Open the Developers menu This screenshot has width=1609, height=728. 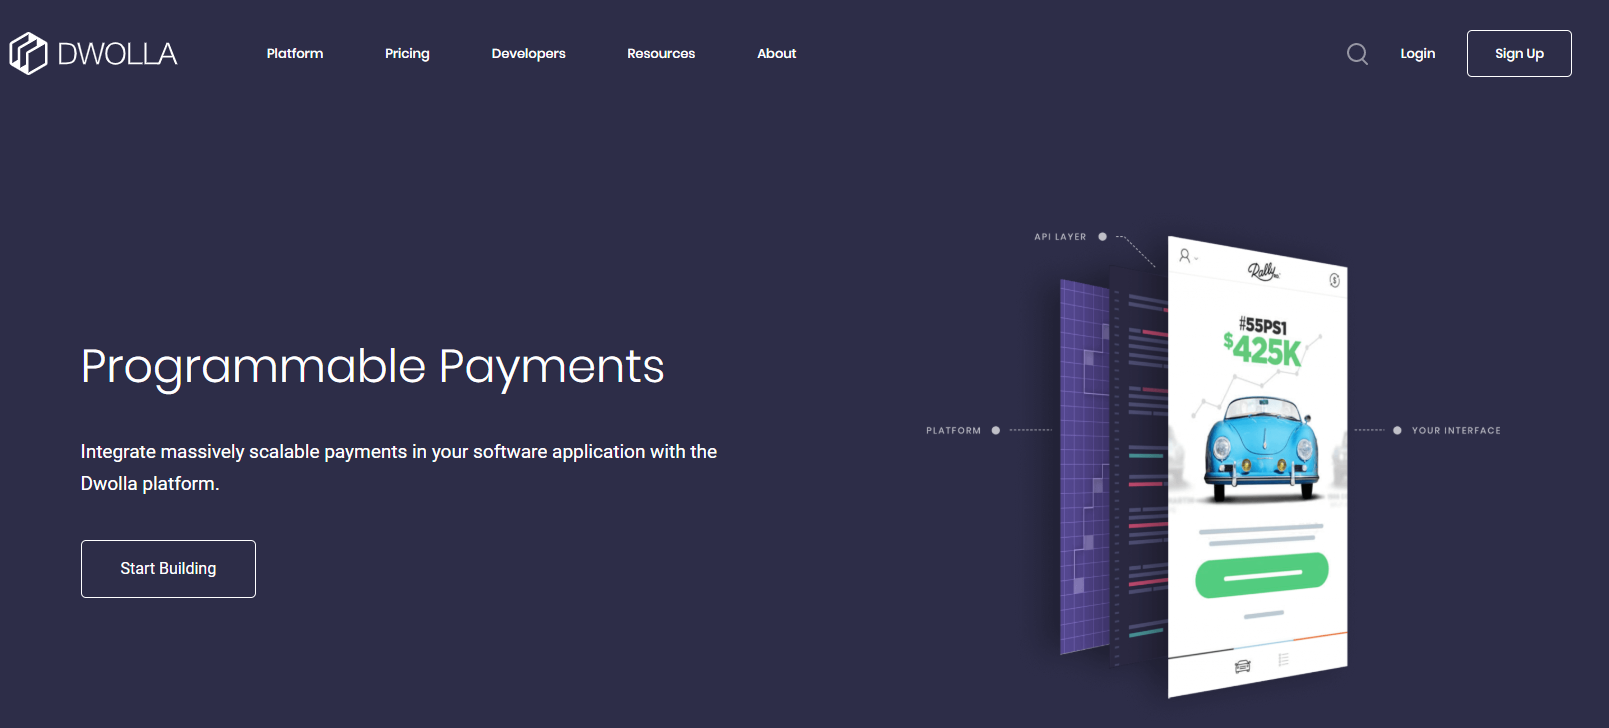coord(528,53)
